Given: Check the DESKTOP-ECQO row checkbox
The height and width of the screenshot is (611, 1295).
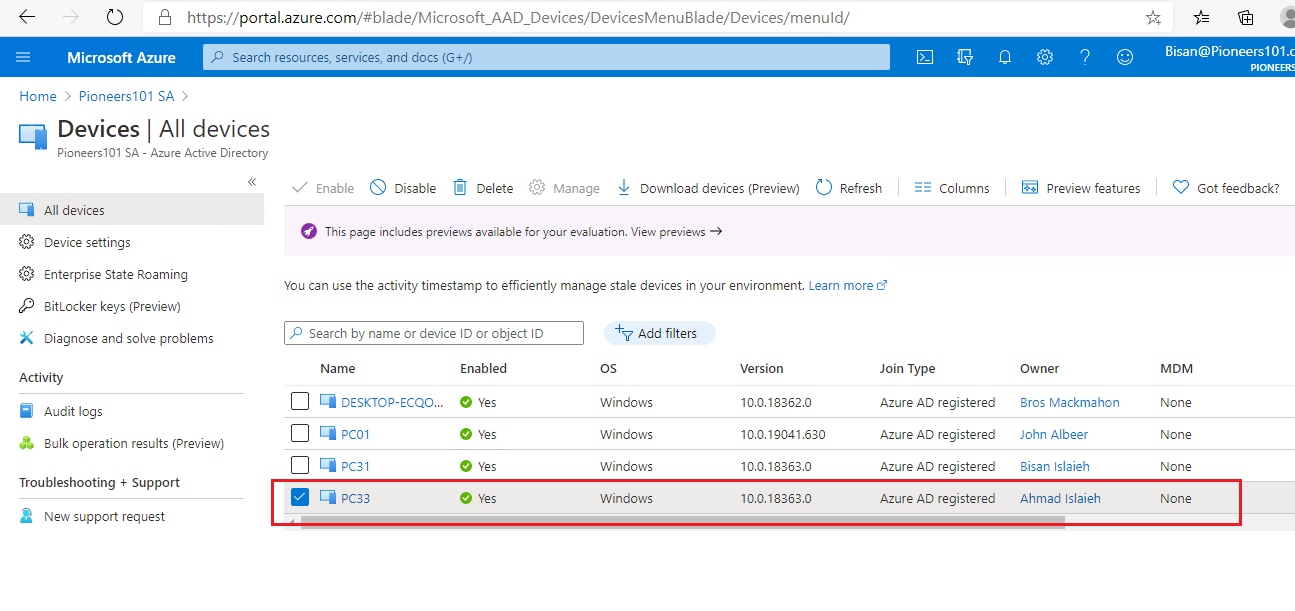Looking at the screenshot, I should point(300,402).
